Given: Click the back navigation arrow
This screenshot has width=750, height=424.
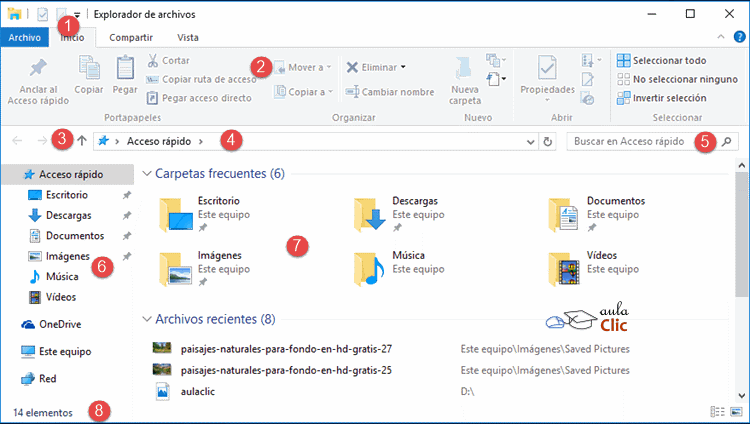Looking at the screenshot, I should (x=17, y=141).
